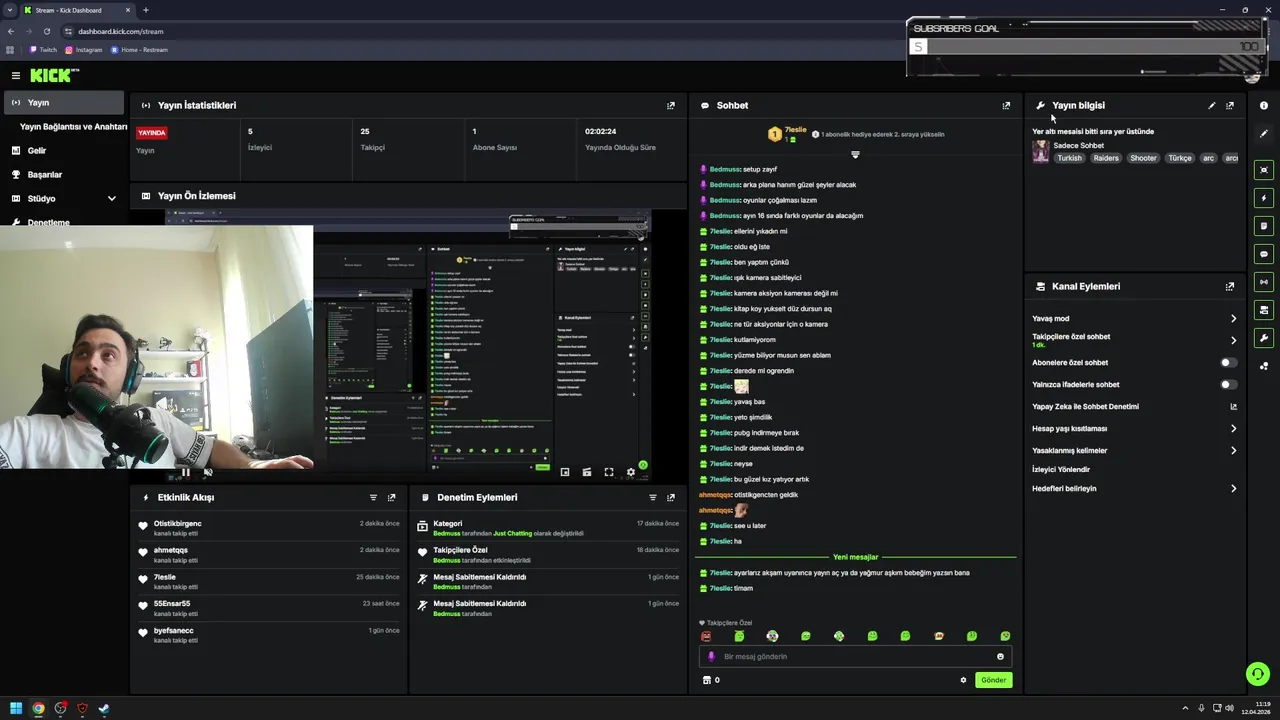Toggle the moderation log widget in the right sidebar
The width and height of the screenshot is (1280, 720).
(x=1264, y=226)
